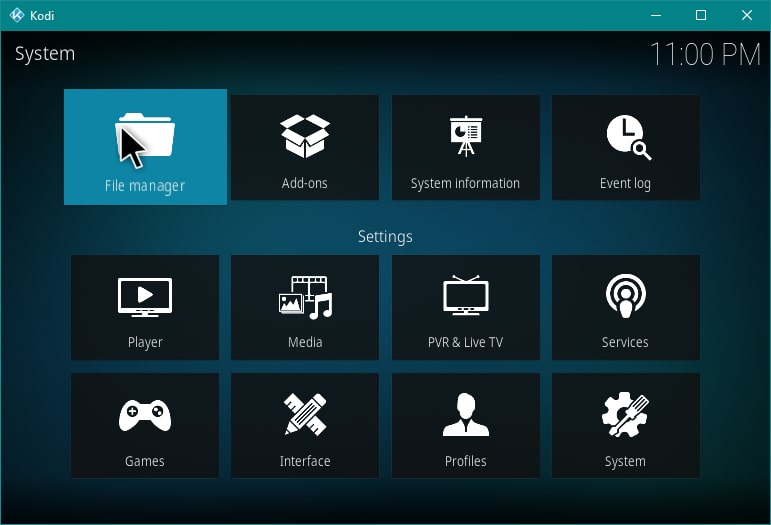Click the Event log label

pos(625,183)
